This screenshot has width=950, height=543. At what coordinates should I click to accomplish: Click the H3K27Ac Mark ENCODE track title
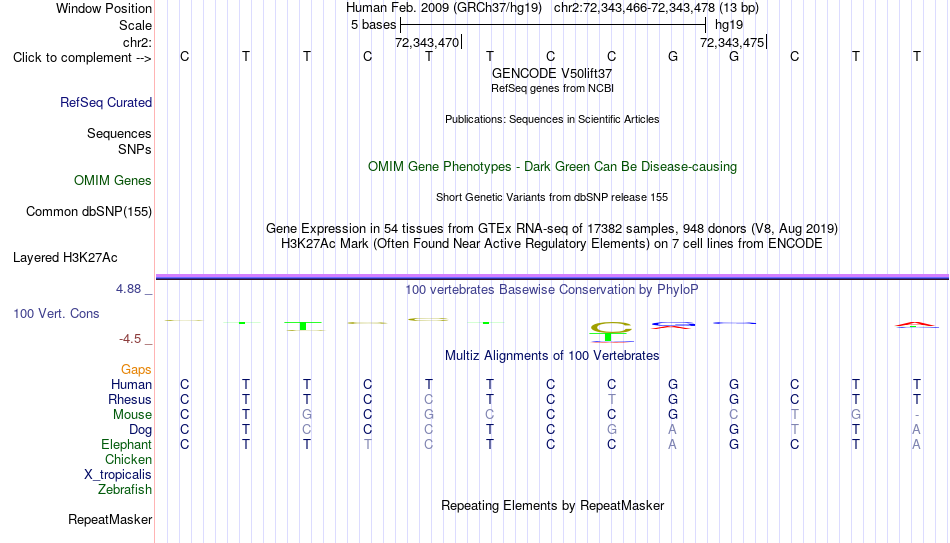coord(552,244)
